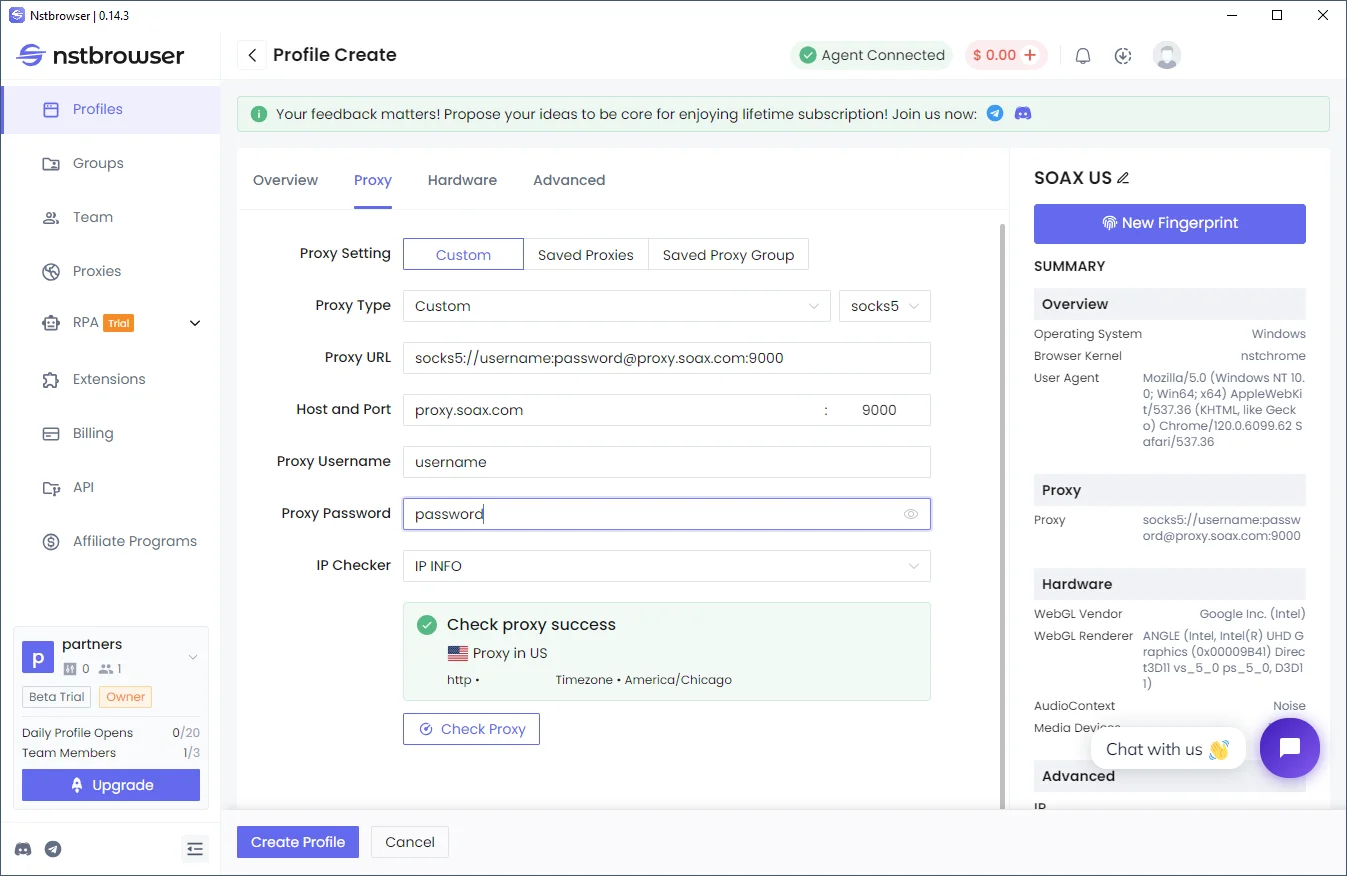
Task: Open the notifications bell icon
Action: (1082, 56)
